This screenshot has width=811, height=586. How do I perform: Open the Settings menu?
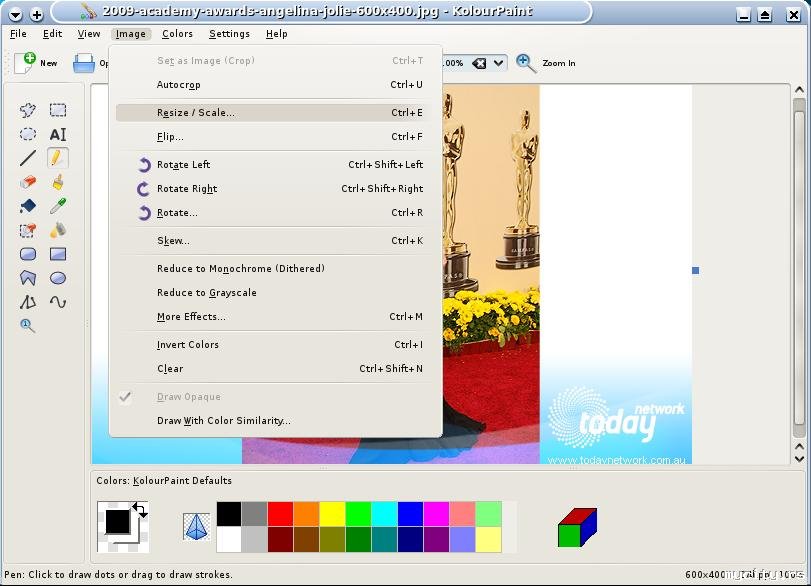pyautogui.click(x=229, y=34)
